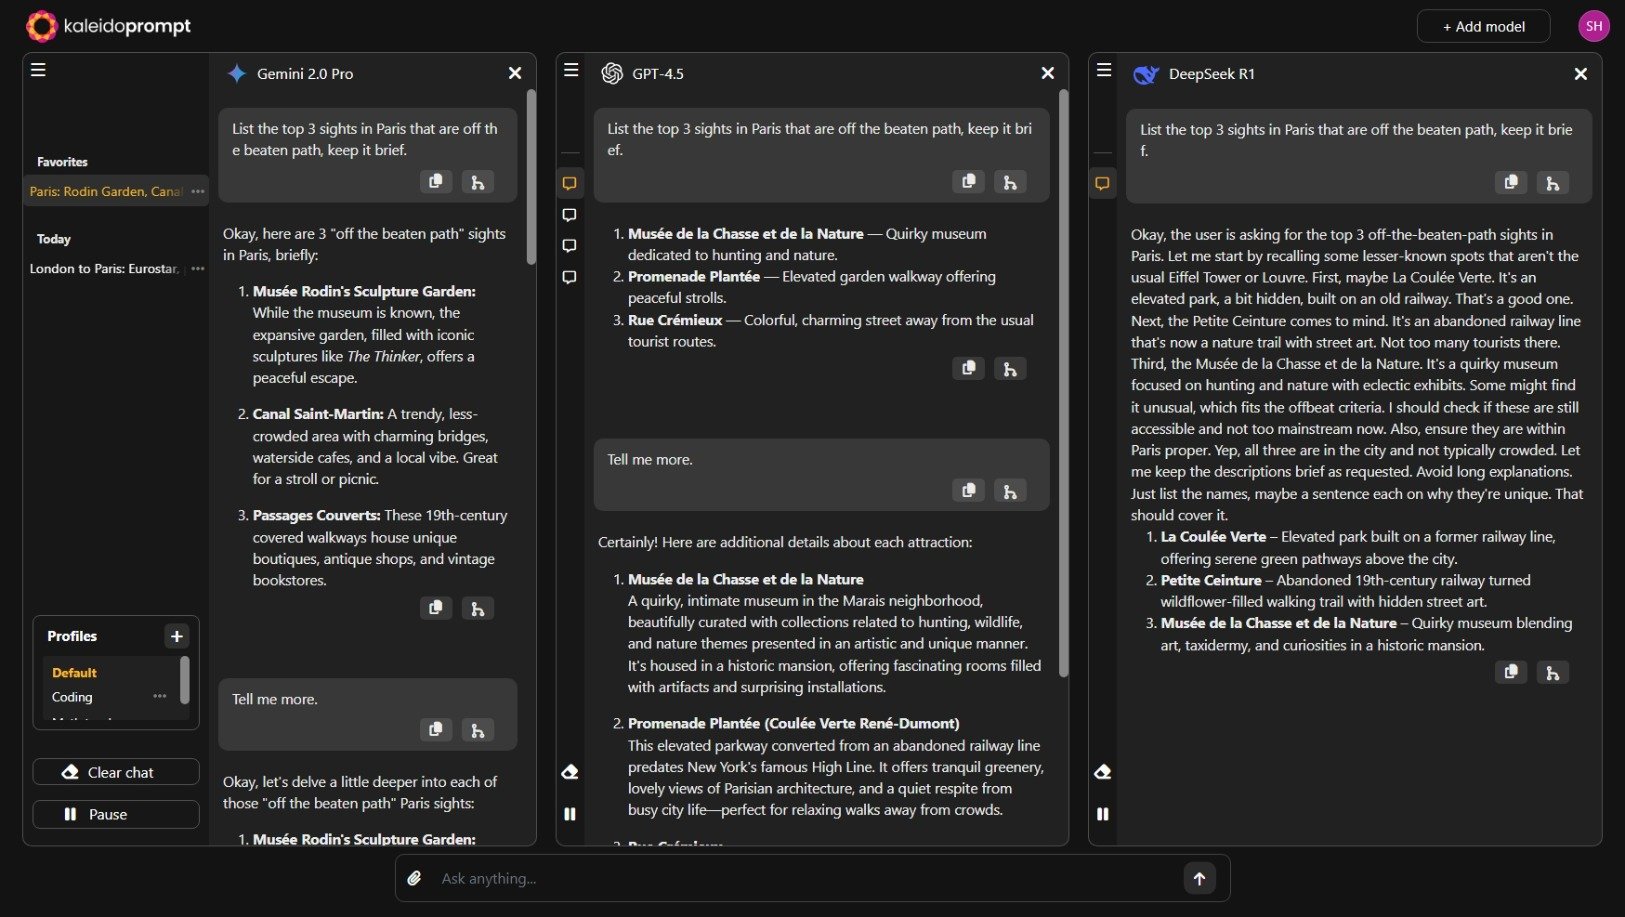Click the GPT-4.5 panel scrollbar
The image size is (1625, 917).
[1063, 383]
